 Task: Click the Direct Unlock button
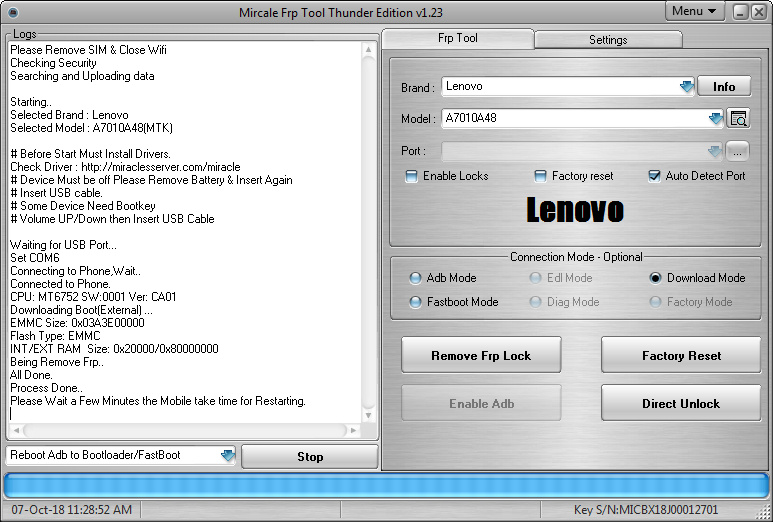click(681, 403)
